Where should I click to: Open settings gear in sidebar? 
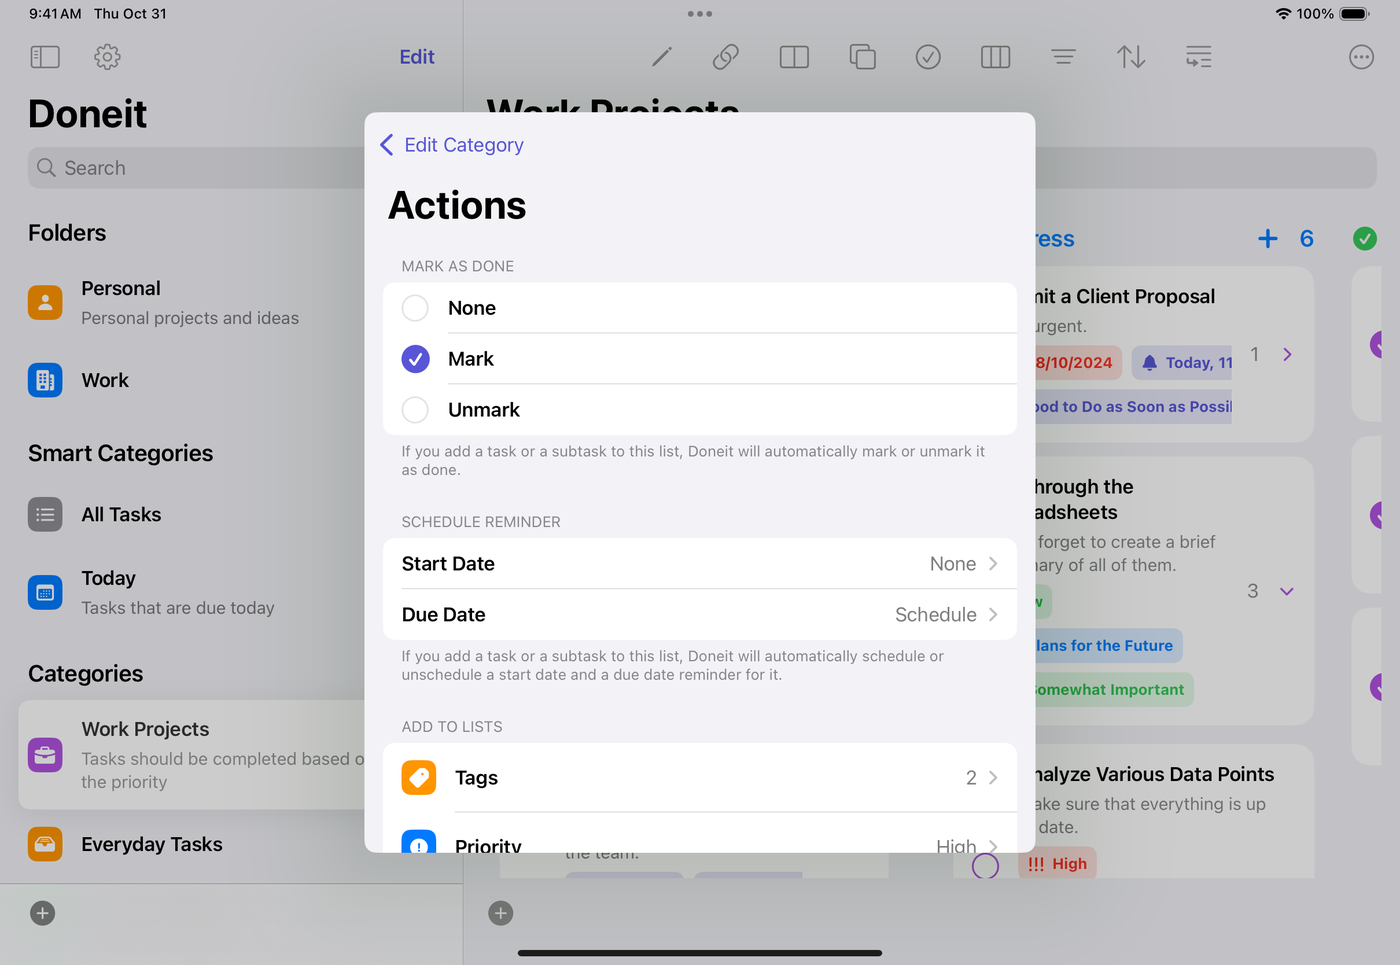click(x=107, y=57)
